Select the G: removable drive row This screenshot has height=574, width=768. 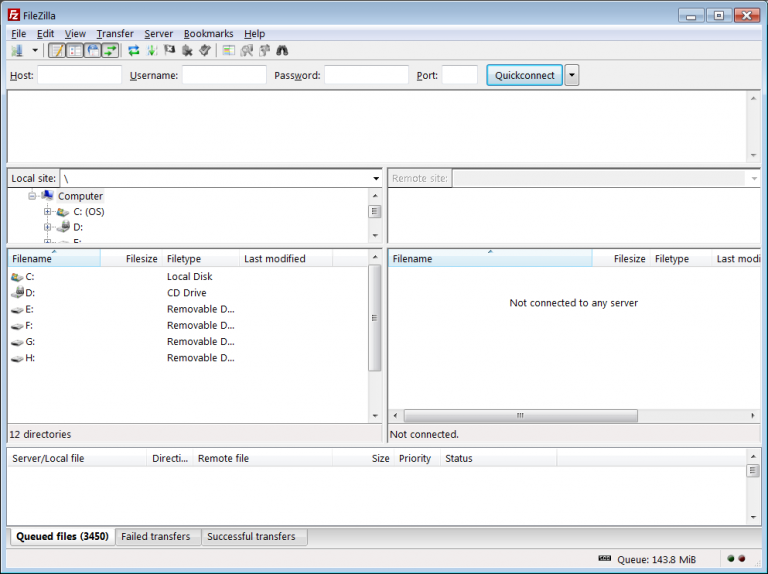[x=188, y=341]
